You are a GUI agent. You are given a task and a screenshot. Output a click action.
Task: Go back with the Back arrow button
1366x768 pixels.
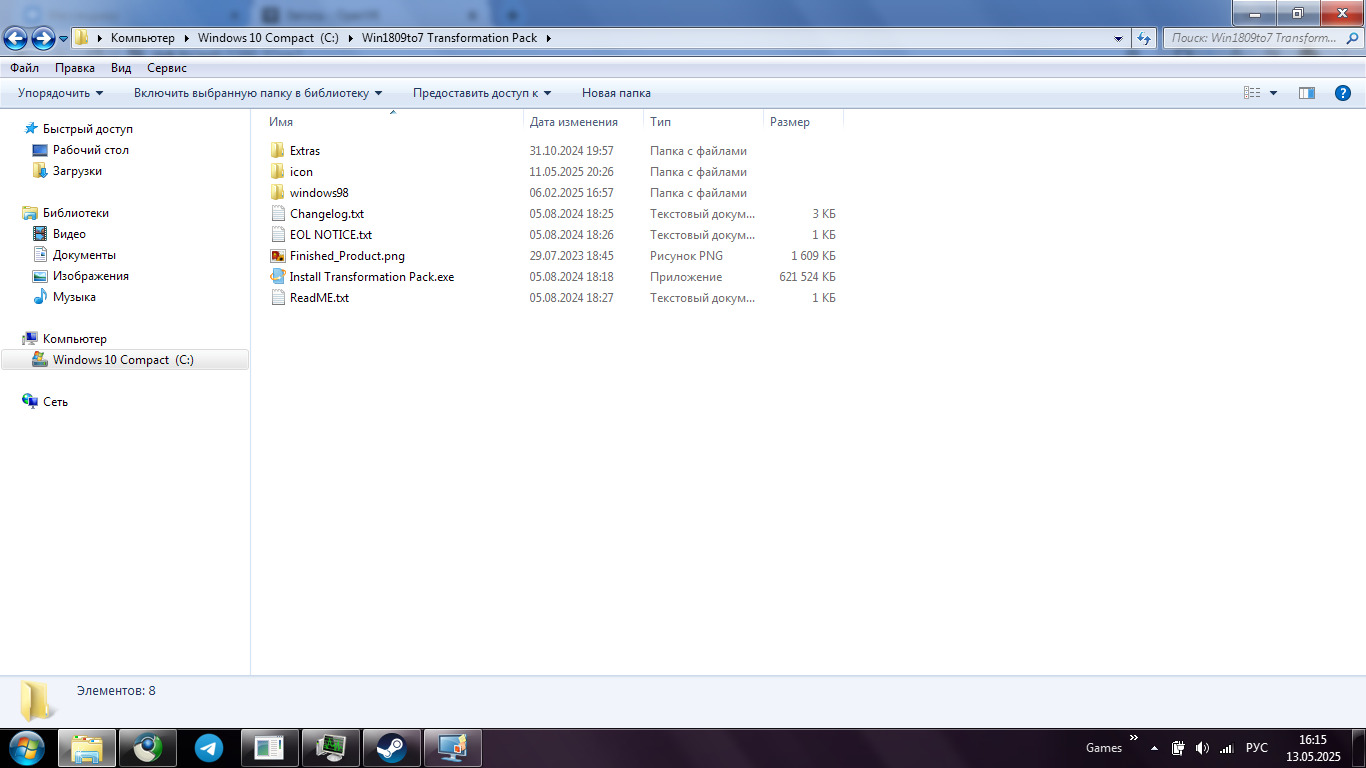[x=15, y=38]
